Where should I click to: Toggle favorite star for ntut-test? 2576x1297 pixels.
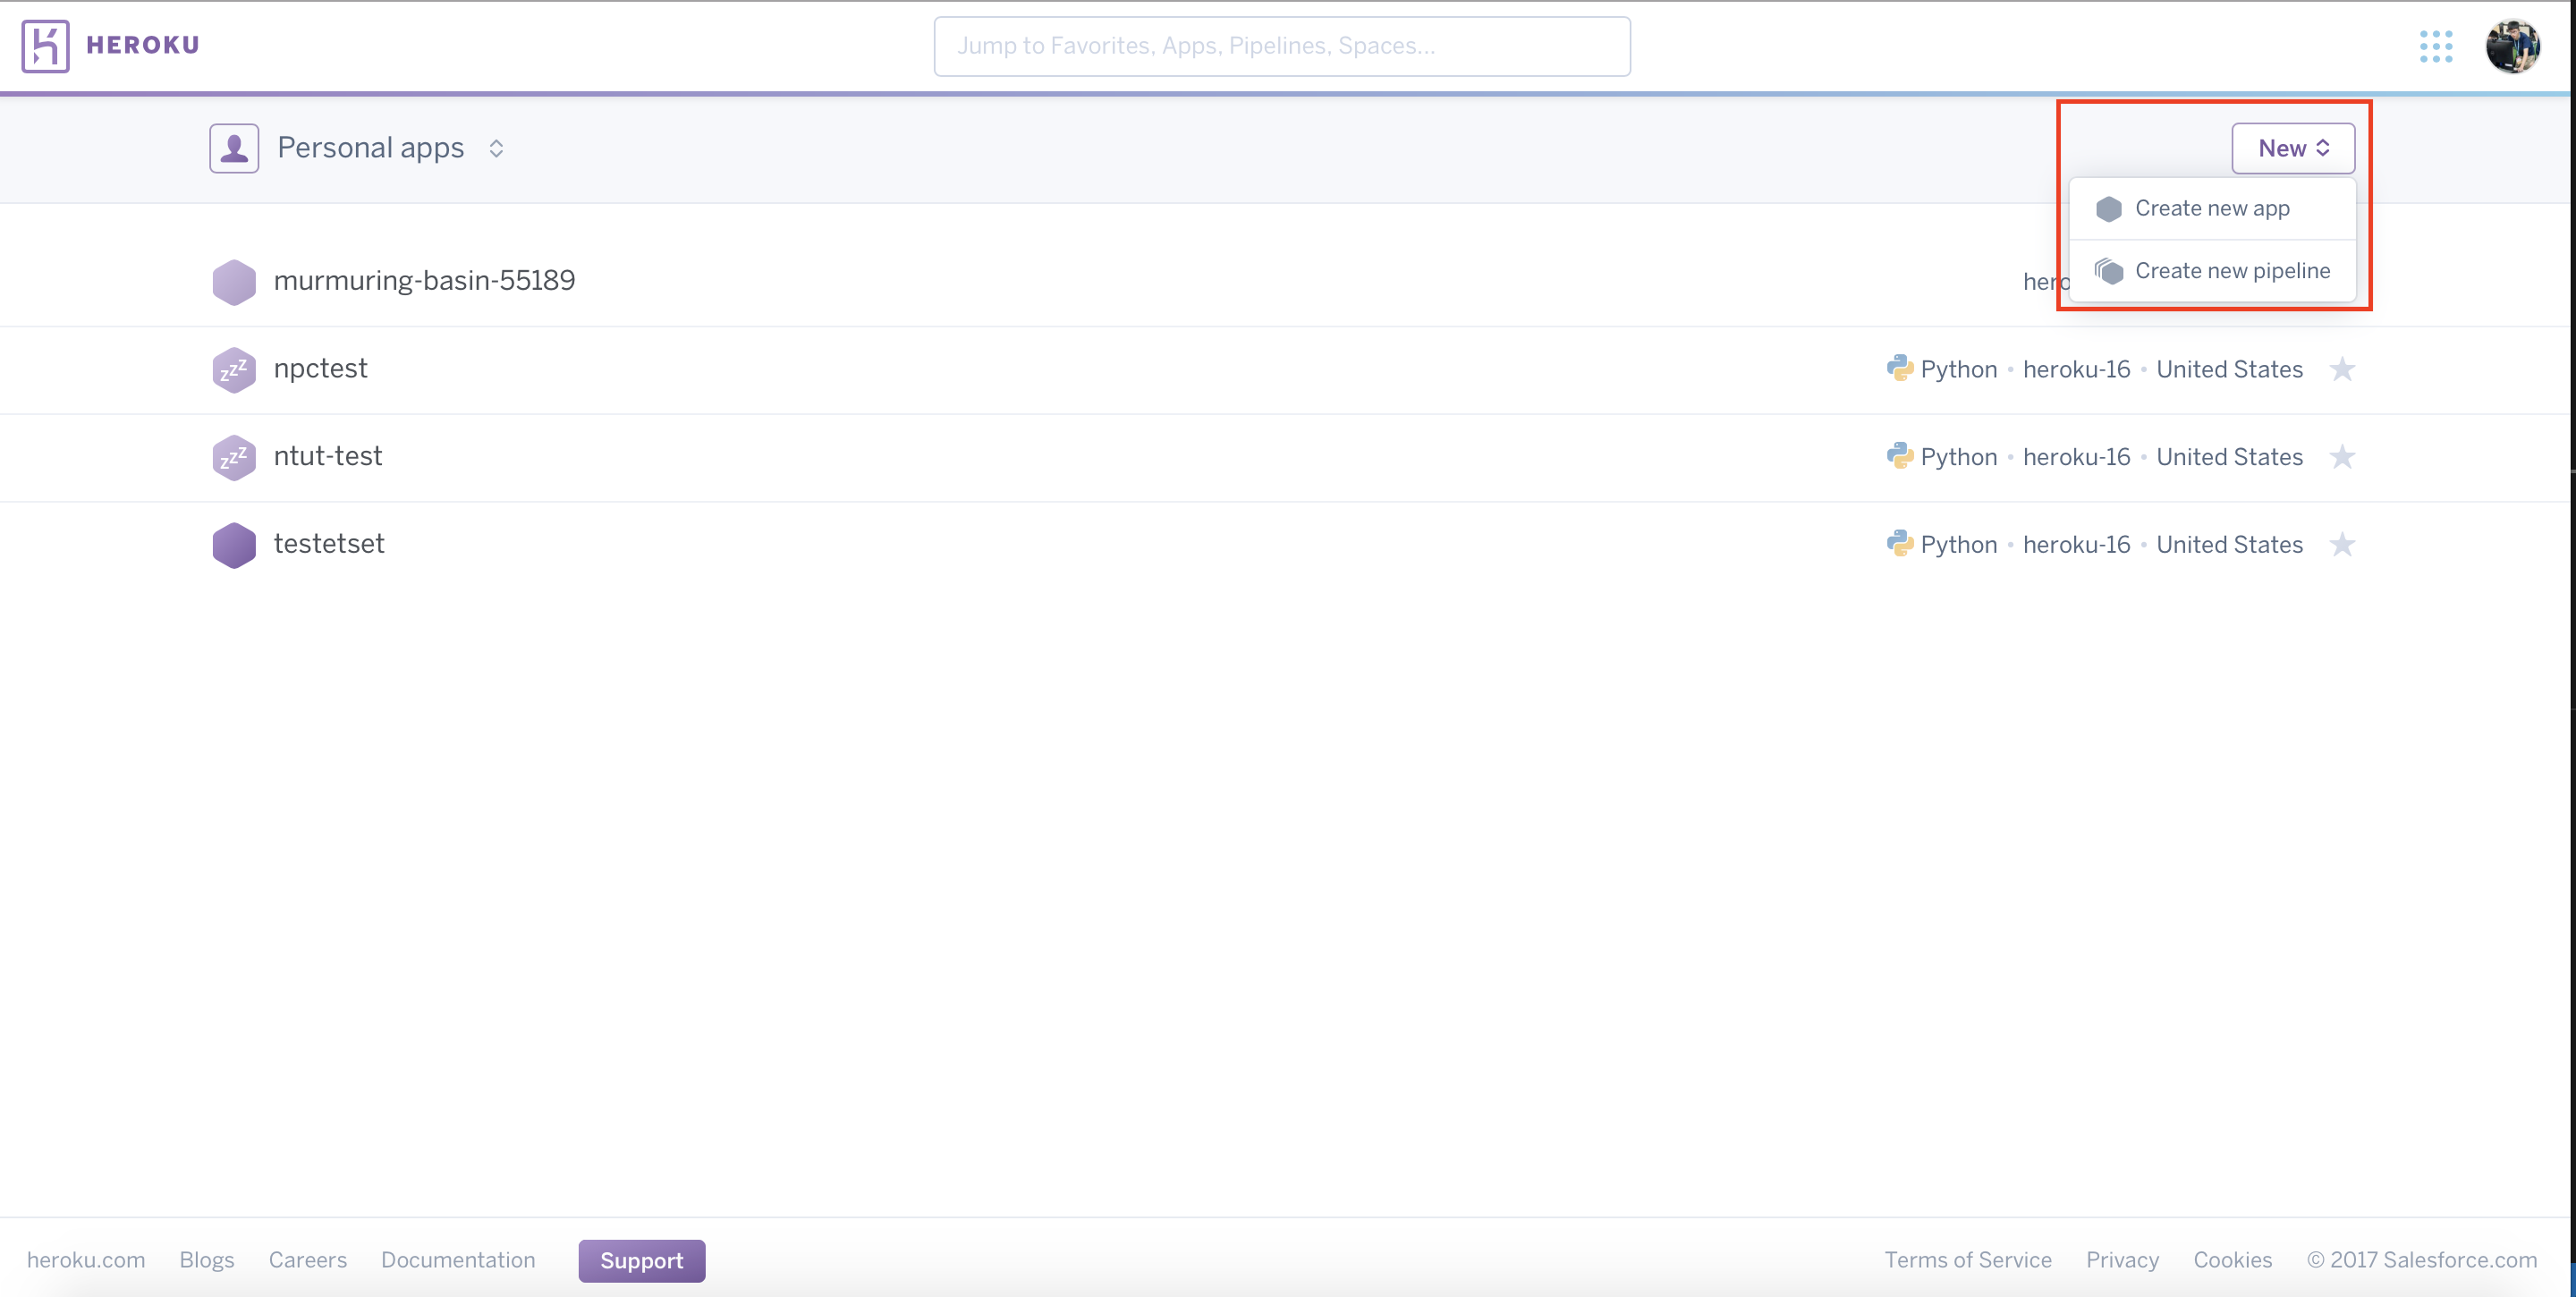click(2342, 457)
